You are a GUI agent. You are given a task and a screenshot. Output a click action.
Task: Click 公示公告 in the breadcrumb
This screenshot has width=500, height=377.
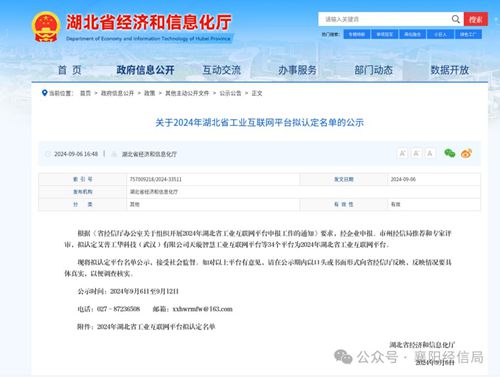pos(230,93)
